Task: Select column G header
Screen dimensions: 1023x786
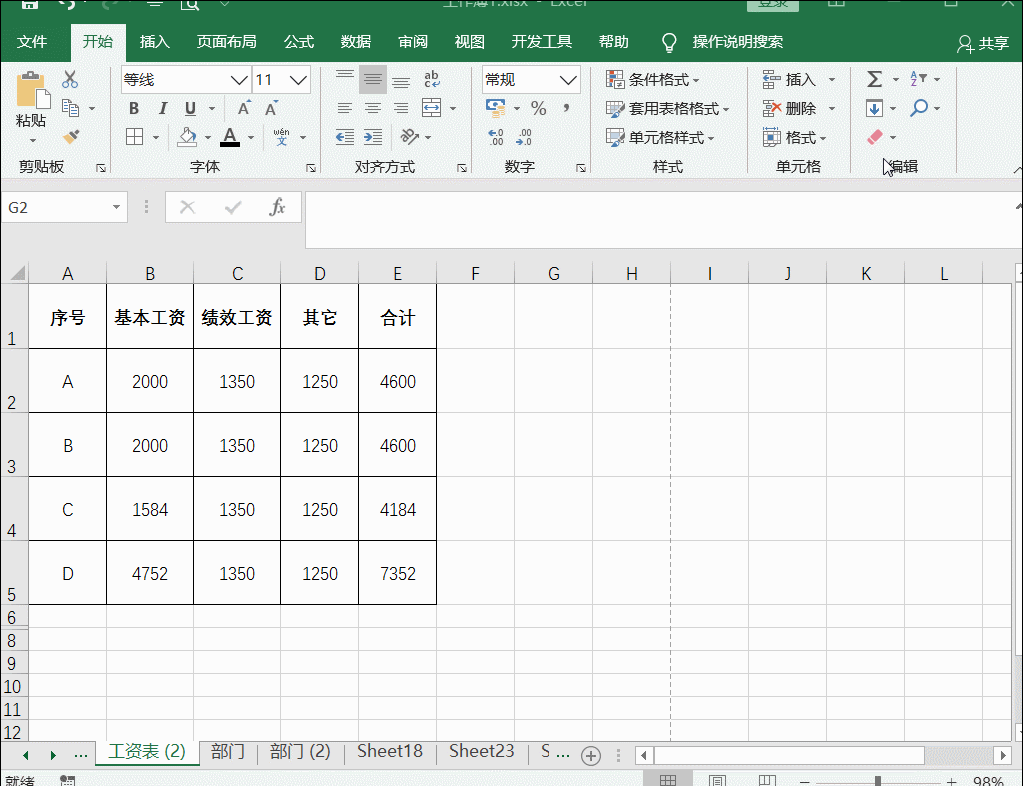Action: [x=553, y=273]
